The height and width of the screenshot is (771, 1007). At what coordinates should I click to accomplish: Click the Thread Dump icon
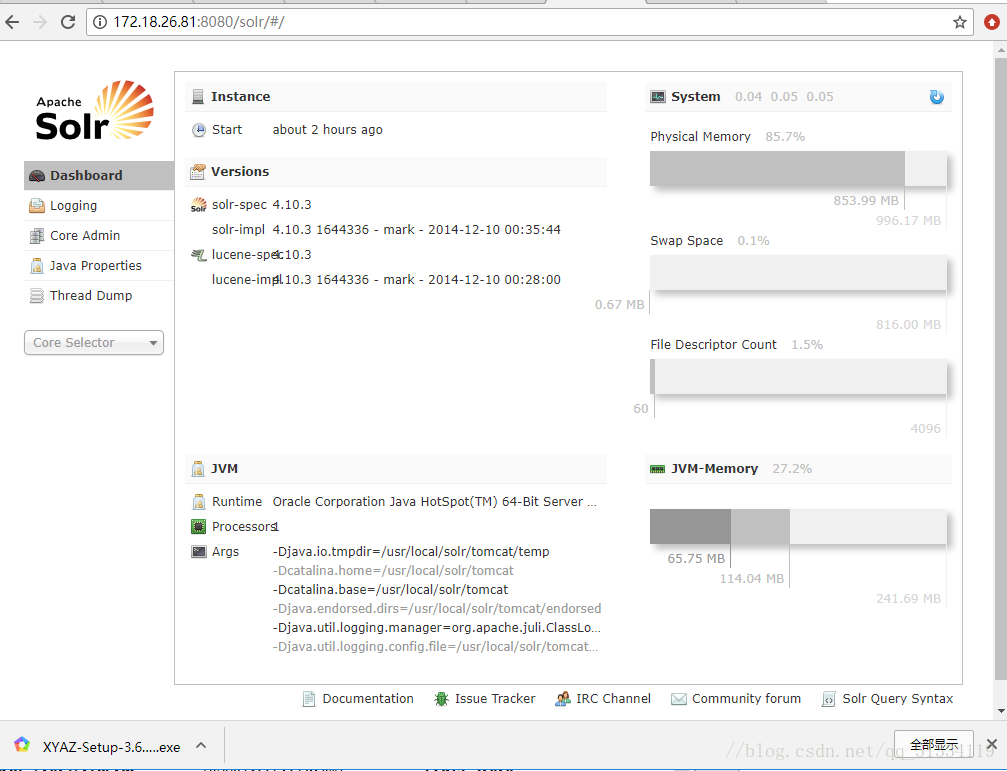tap(37, 296)
